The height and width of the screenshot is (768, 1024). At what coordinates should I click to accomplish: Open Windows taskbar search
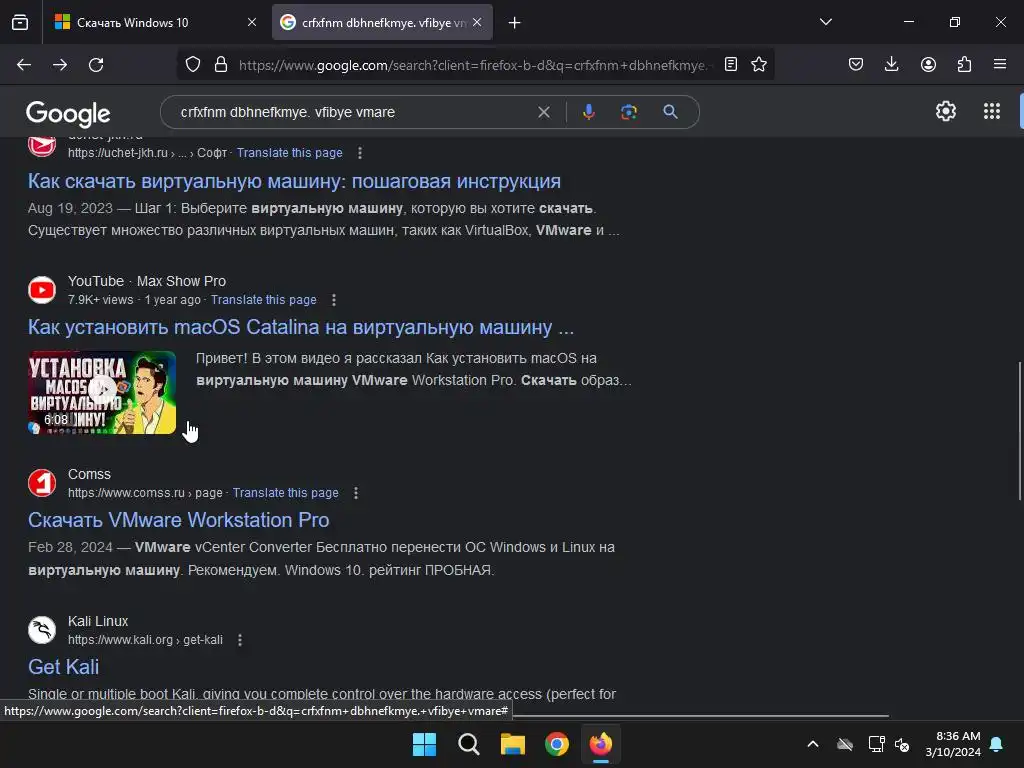[x=469, y=744]
